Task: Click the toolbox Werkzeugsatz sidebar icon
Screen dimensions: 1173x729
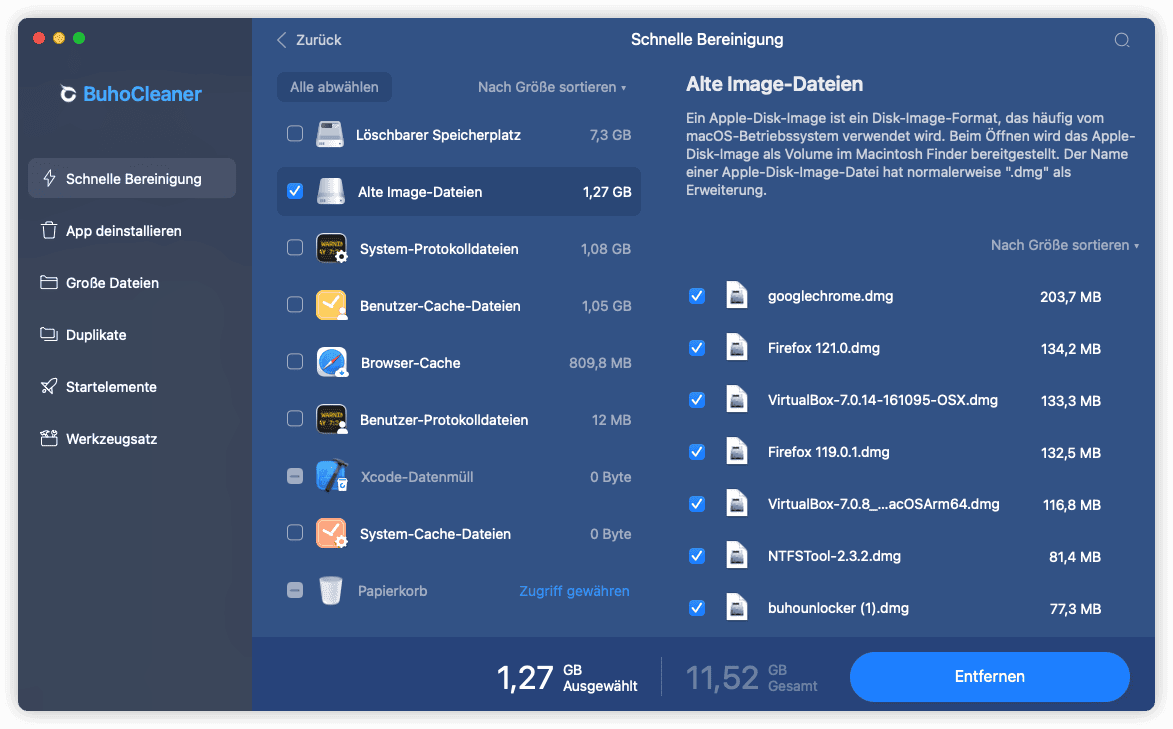Action: (x=49, y=438)
